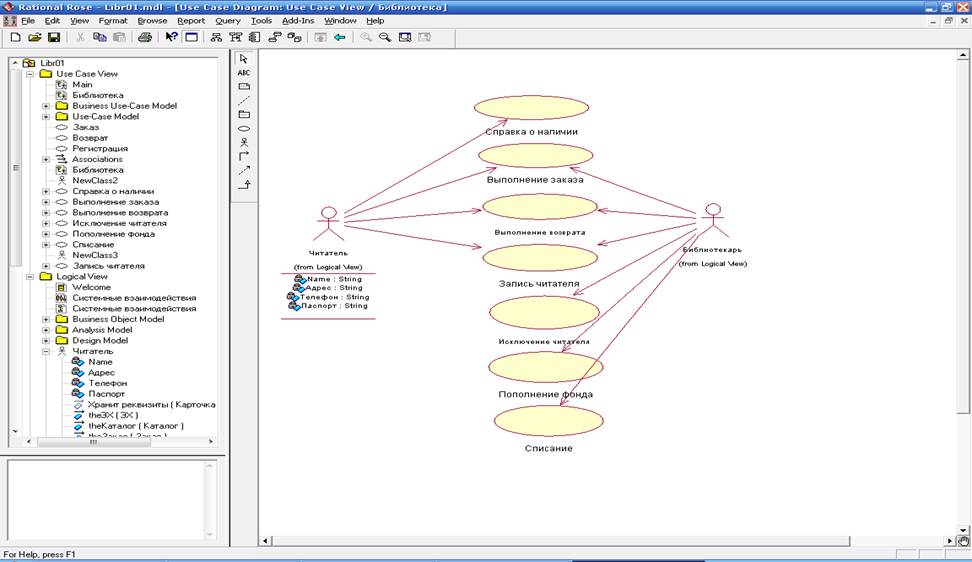The width and height of the screenshot is (972, 562).
Task: Toggle the View Documentation toolbar button
Action: (x=190, y=37)
